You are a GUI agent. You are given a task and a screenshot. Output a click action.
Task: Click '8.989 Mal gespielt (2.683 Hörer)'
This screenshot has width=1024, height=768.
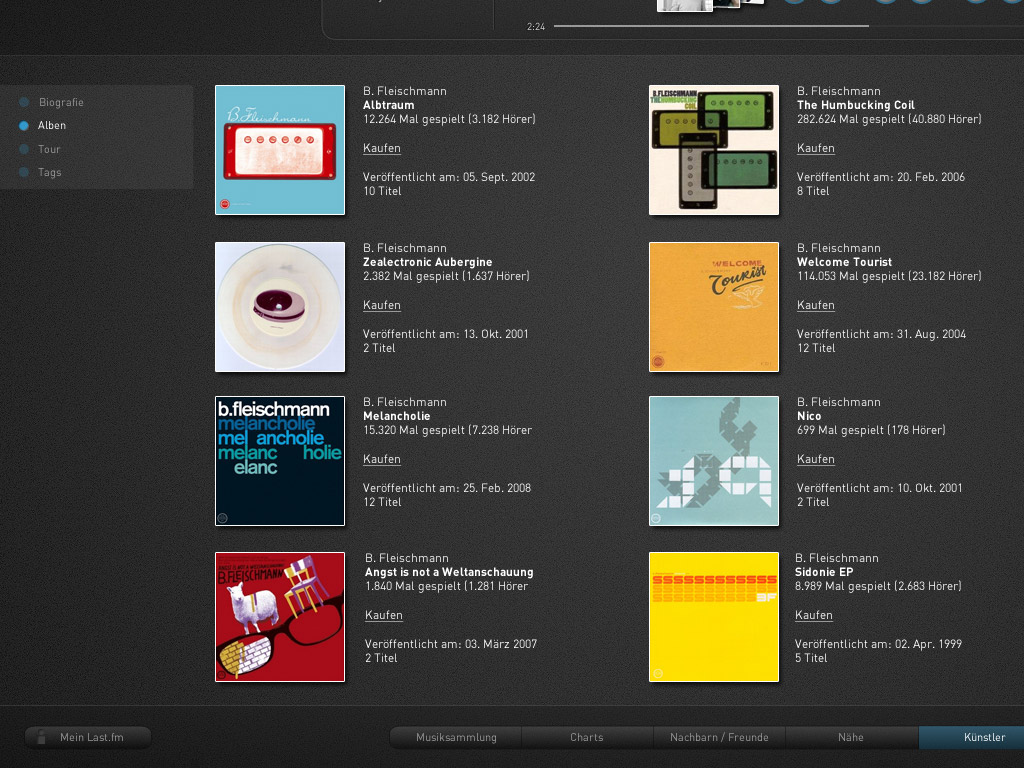(x=878, y=586)
